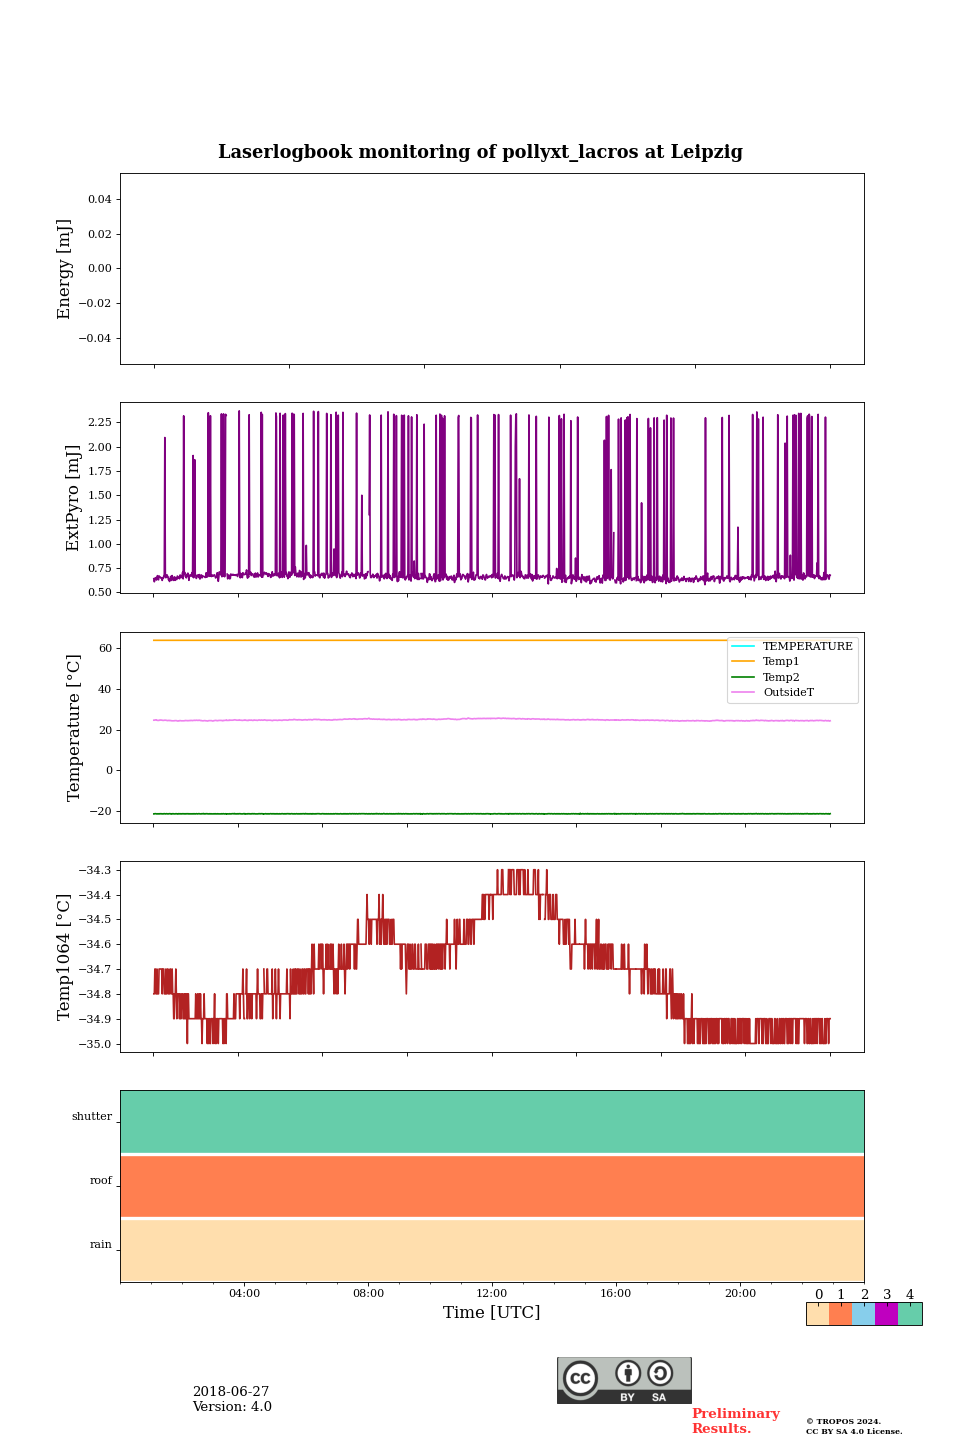
Task: Click the 'CC BY SA 4.0 License.' text
Action: click(854, 1432)
